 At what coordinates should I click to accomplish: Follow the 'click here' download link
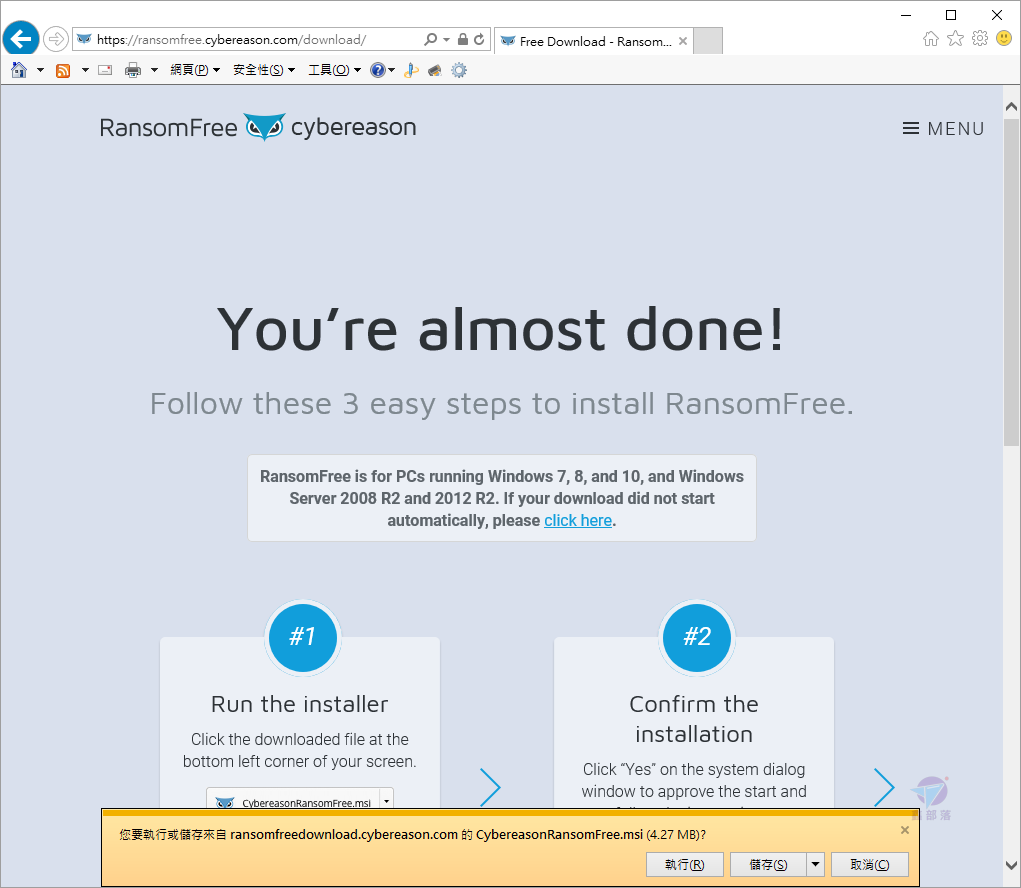[x=578, y=520]
